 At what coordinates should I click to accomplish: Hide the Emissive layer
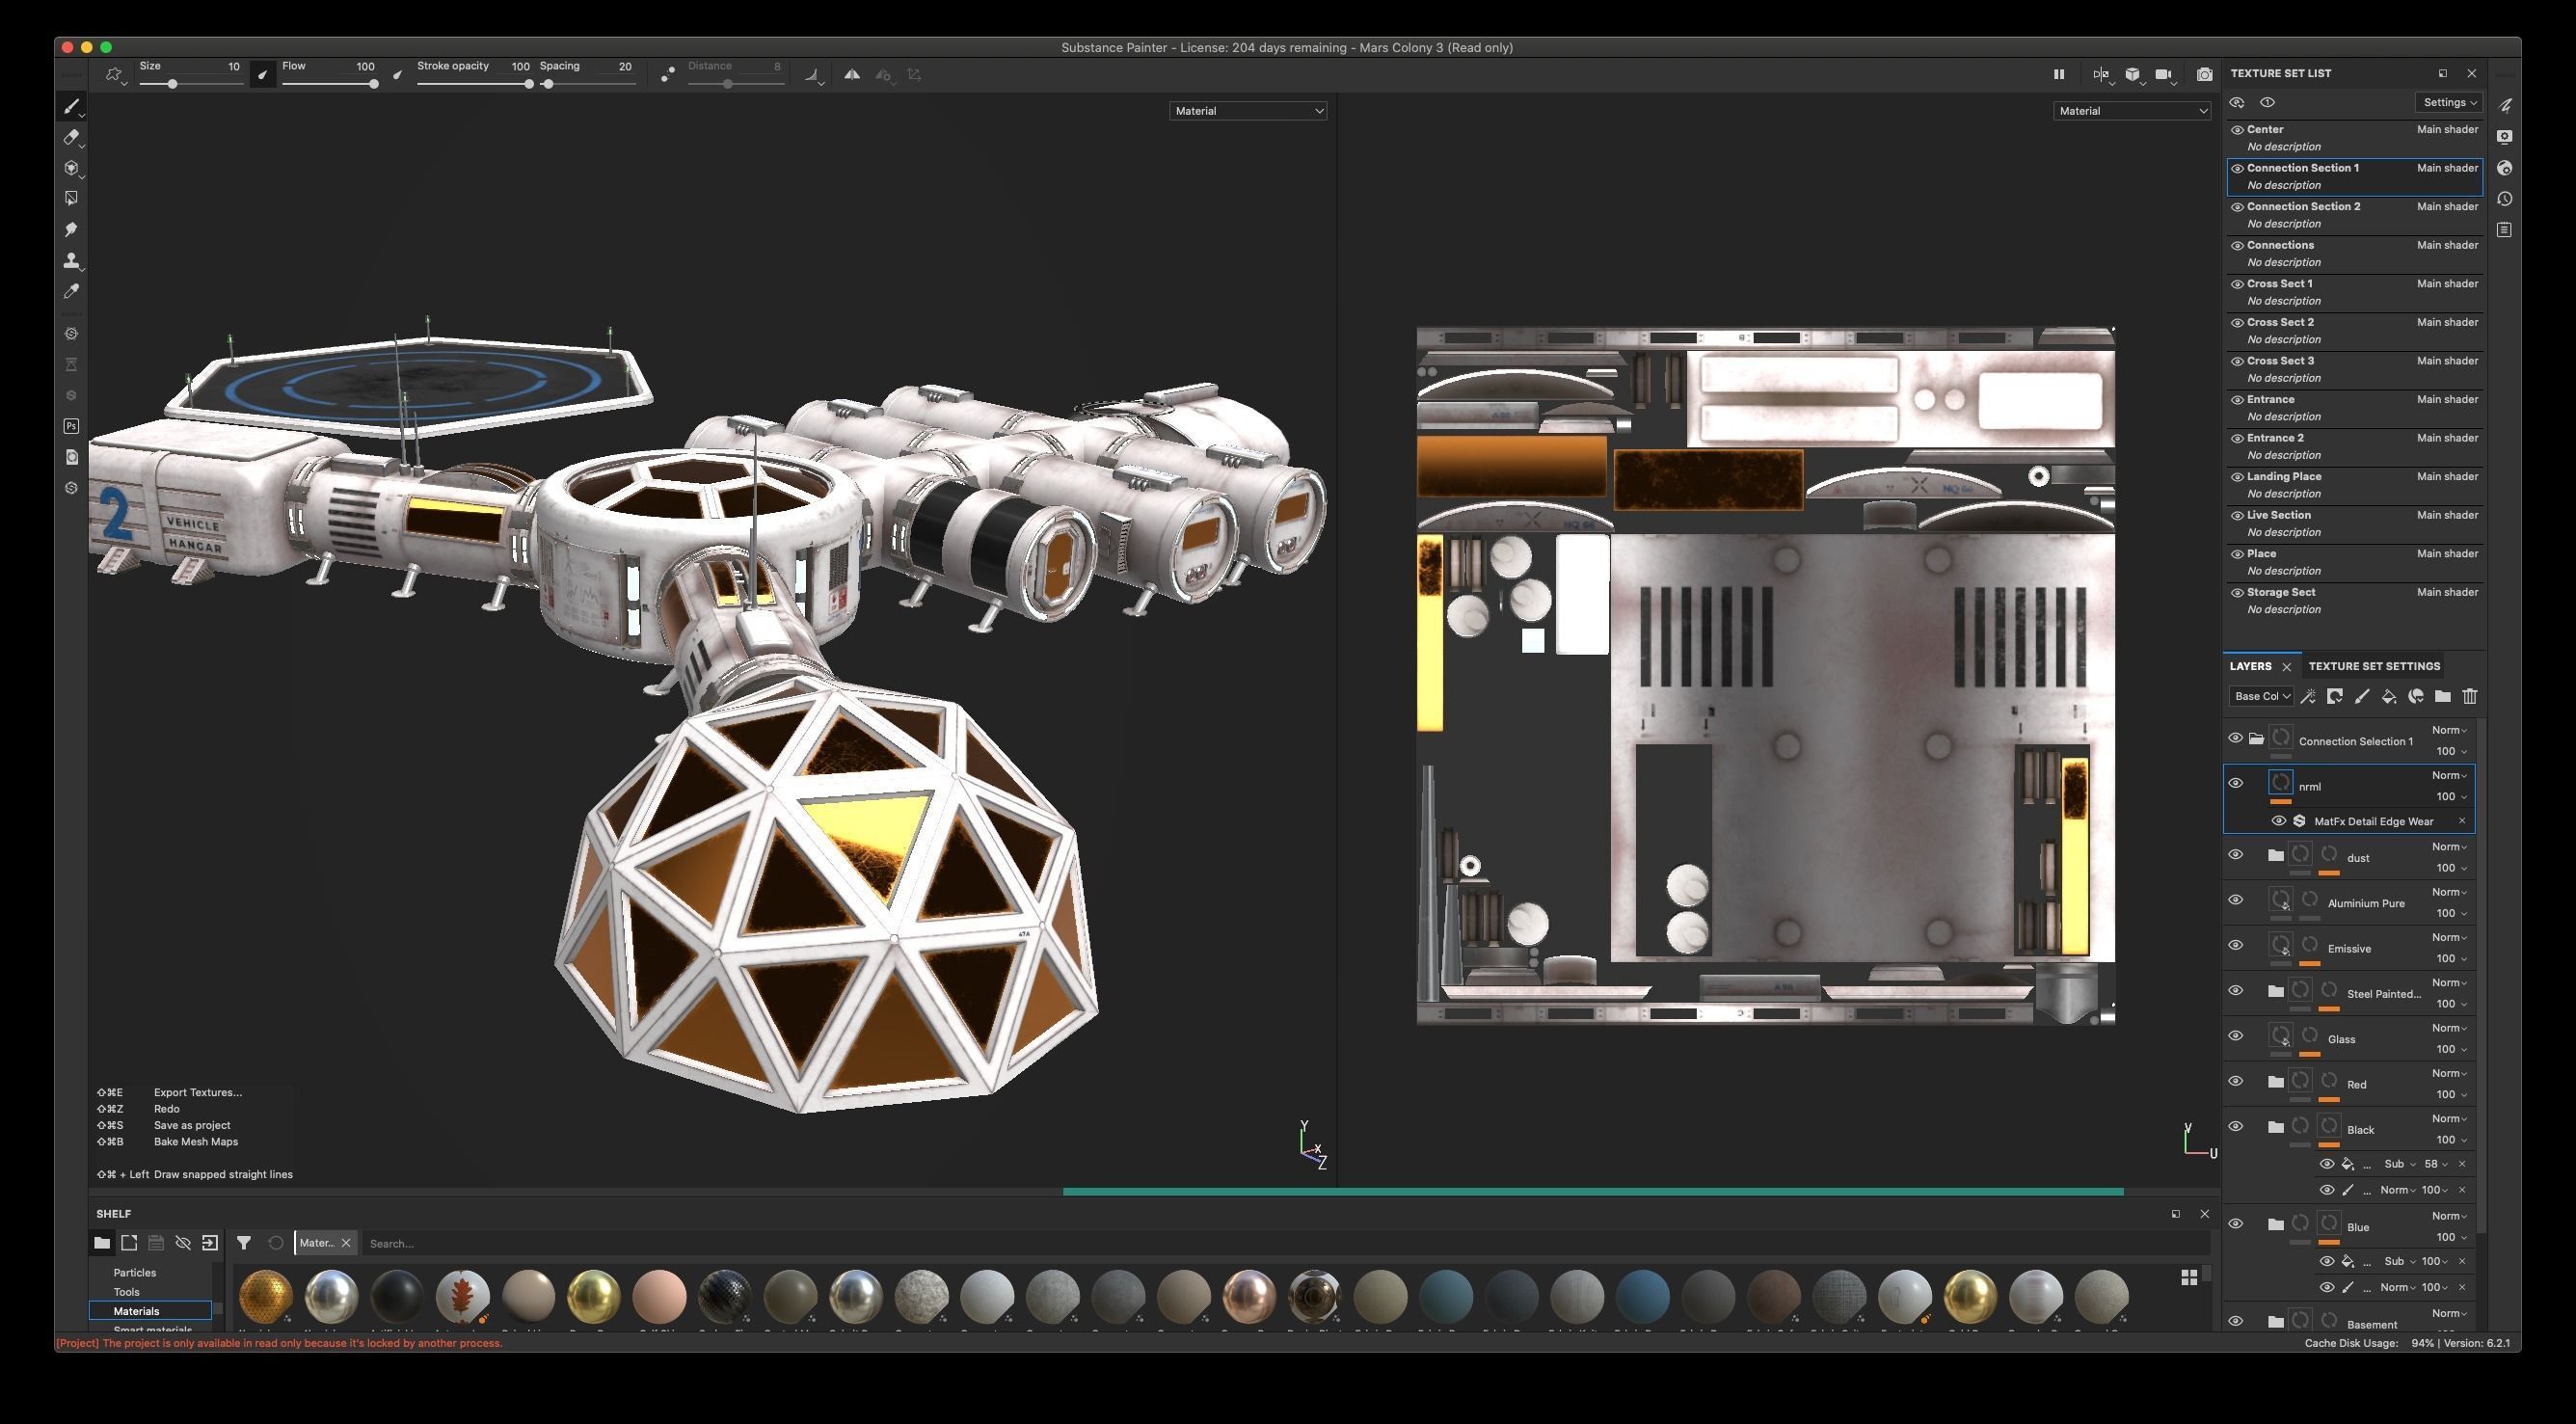pos(2236,945)
